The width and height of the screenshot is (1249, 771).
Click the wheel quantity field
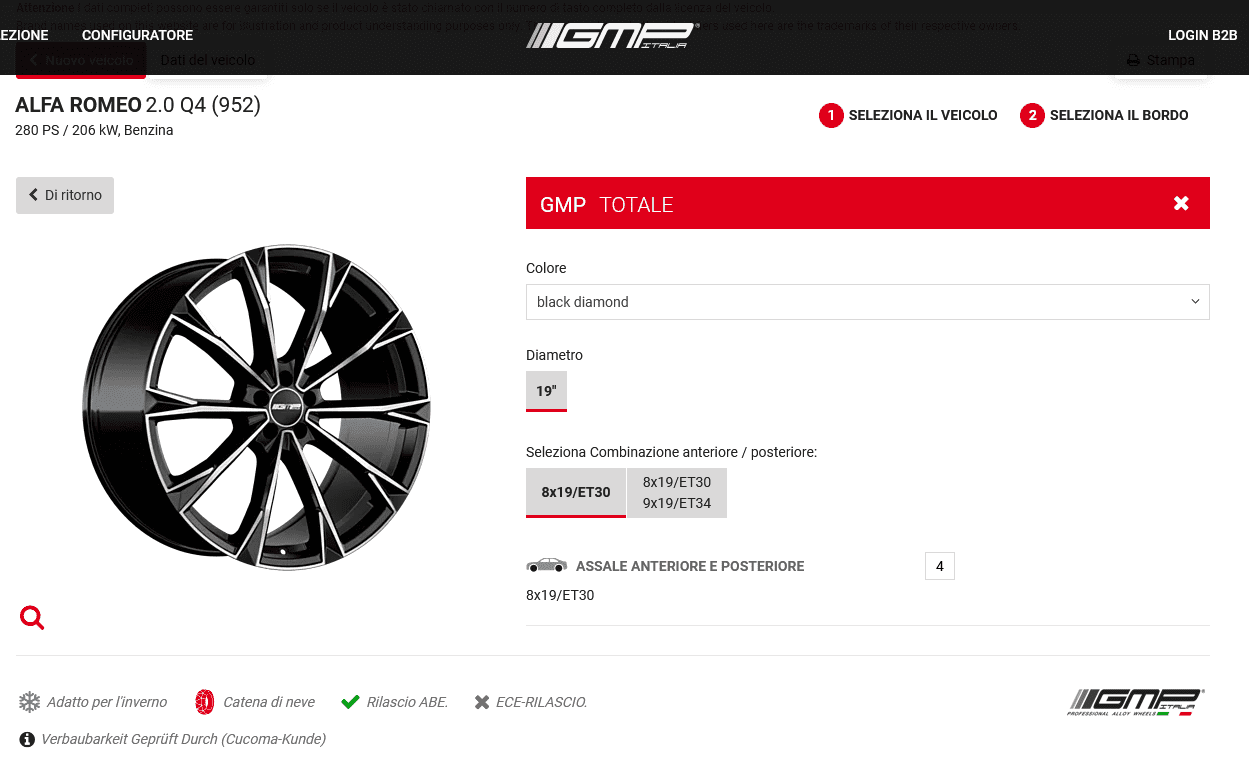(940, 566)
